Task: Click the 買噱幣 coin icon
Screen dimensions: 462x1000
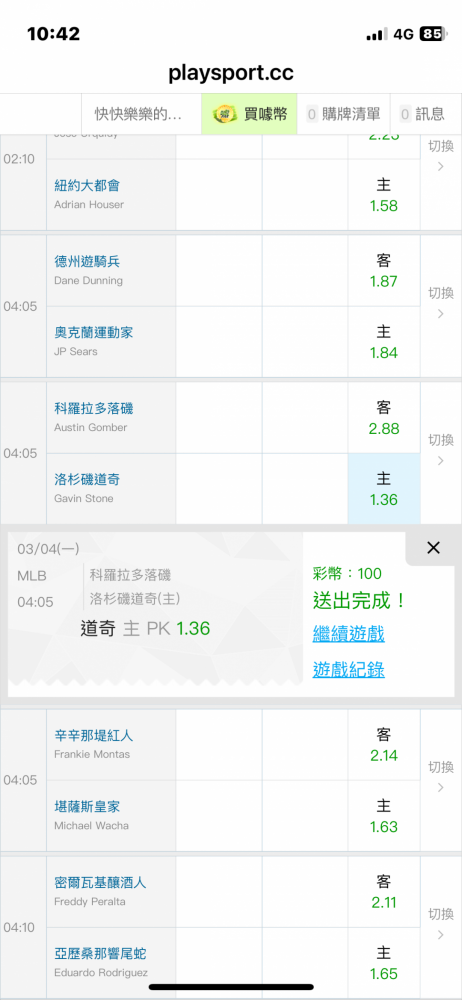Action: pyautogui.click(x=223, y=114)
